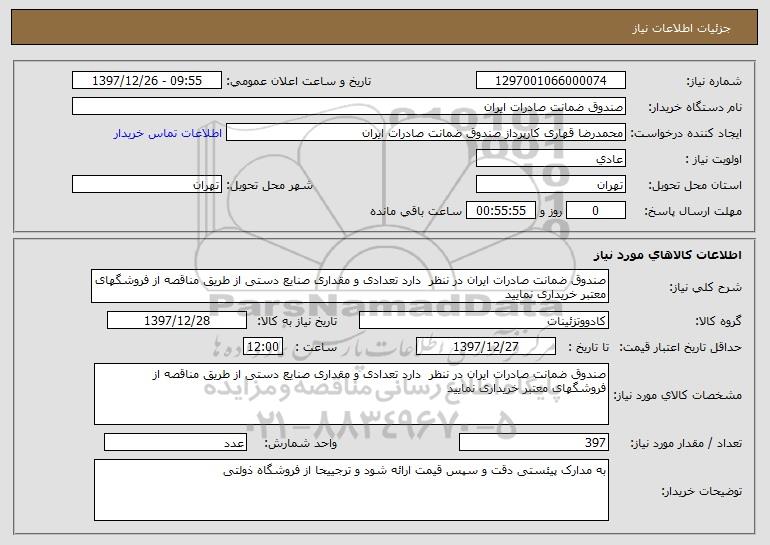Select the price validity date 1397/12/27
This screenshot has width=770, height=545.
[486, 347]
